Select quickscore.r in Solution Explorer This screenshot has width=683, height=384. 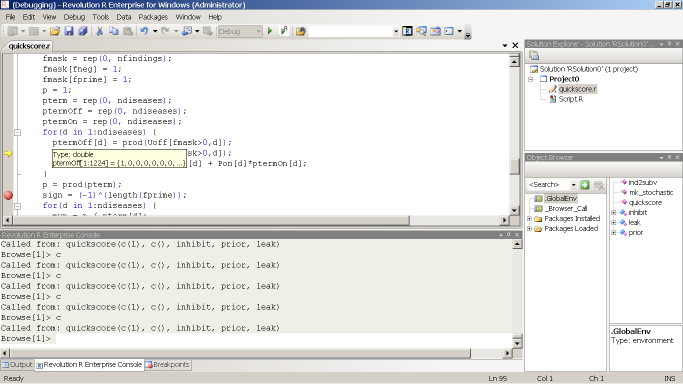tap(578, 89)
